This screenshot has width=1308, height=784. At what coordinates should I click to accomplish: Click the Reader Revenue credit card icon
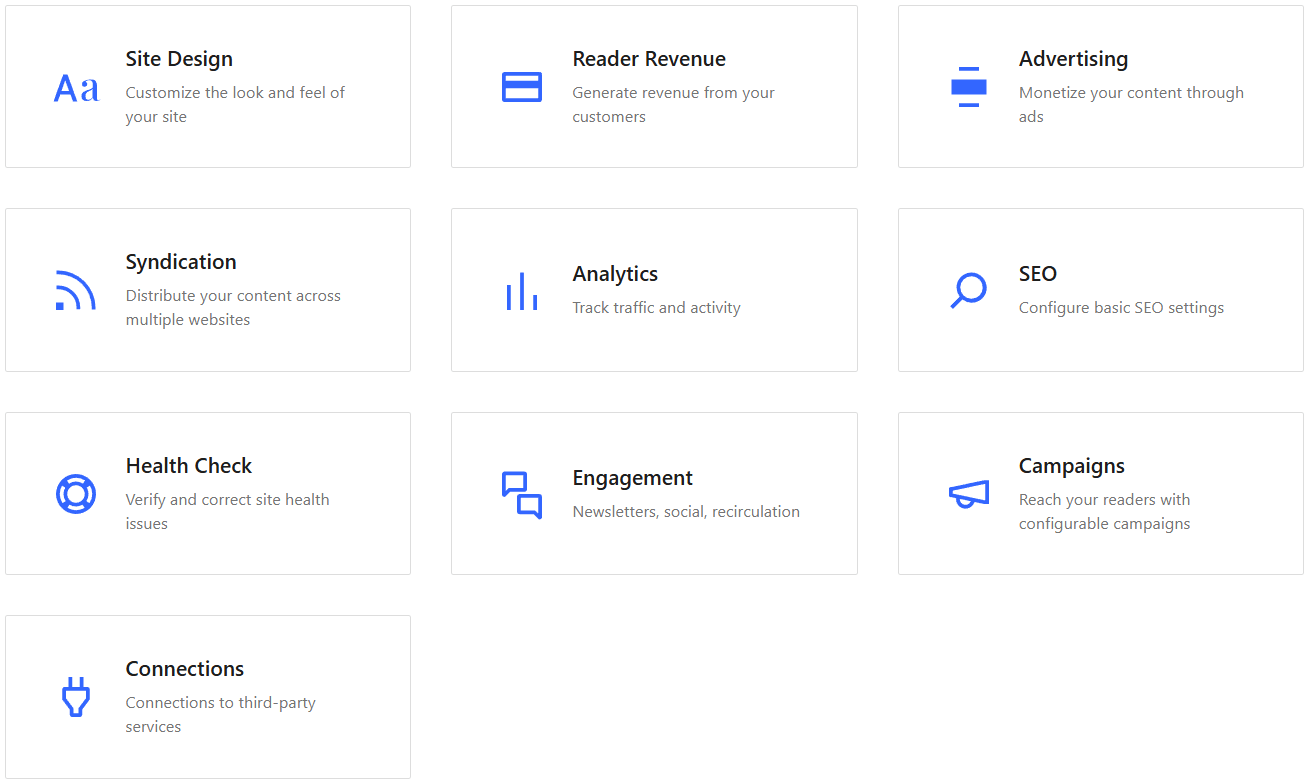click(522, 87)
